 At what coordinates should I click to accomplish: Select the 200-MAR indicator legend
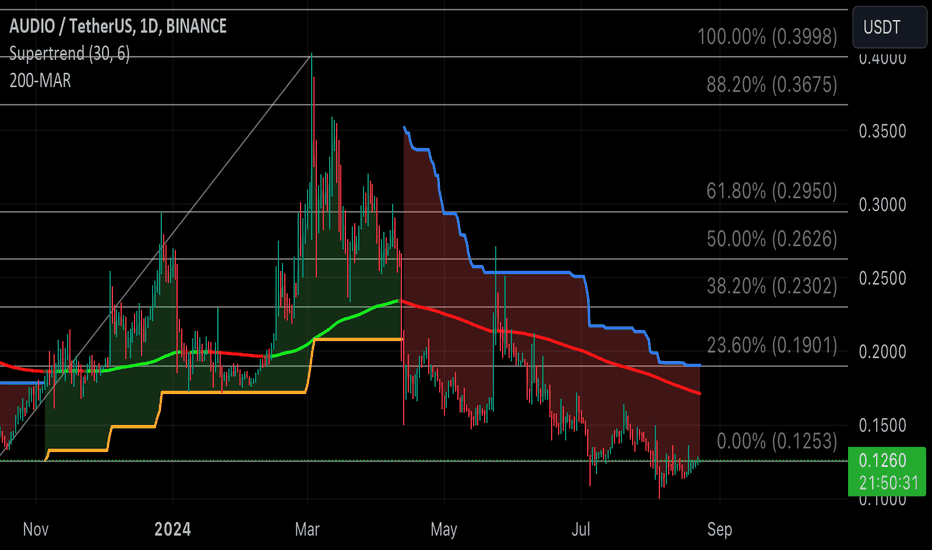(40, 80)
